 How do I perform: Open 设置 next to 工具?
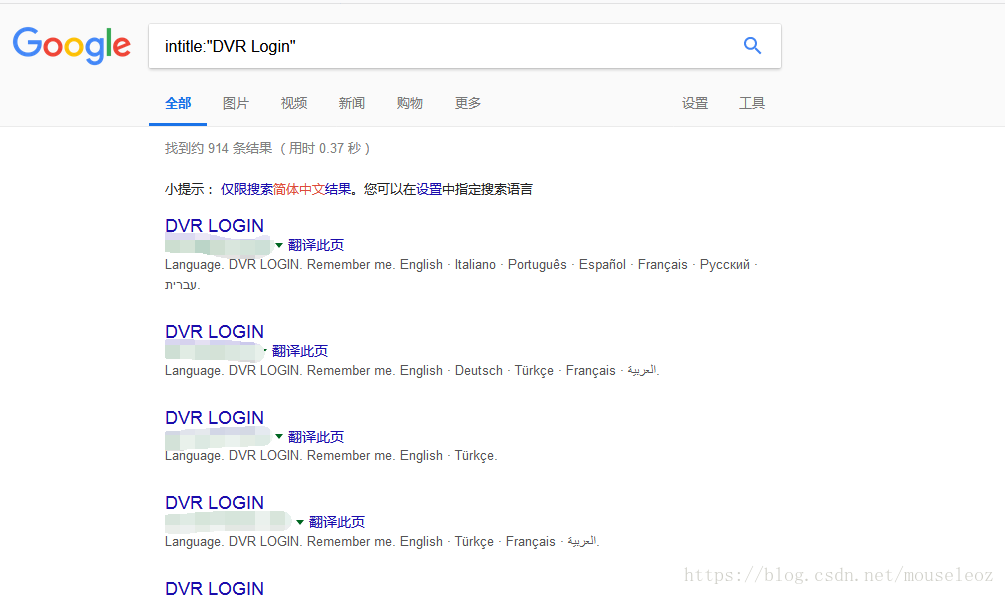695,103
